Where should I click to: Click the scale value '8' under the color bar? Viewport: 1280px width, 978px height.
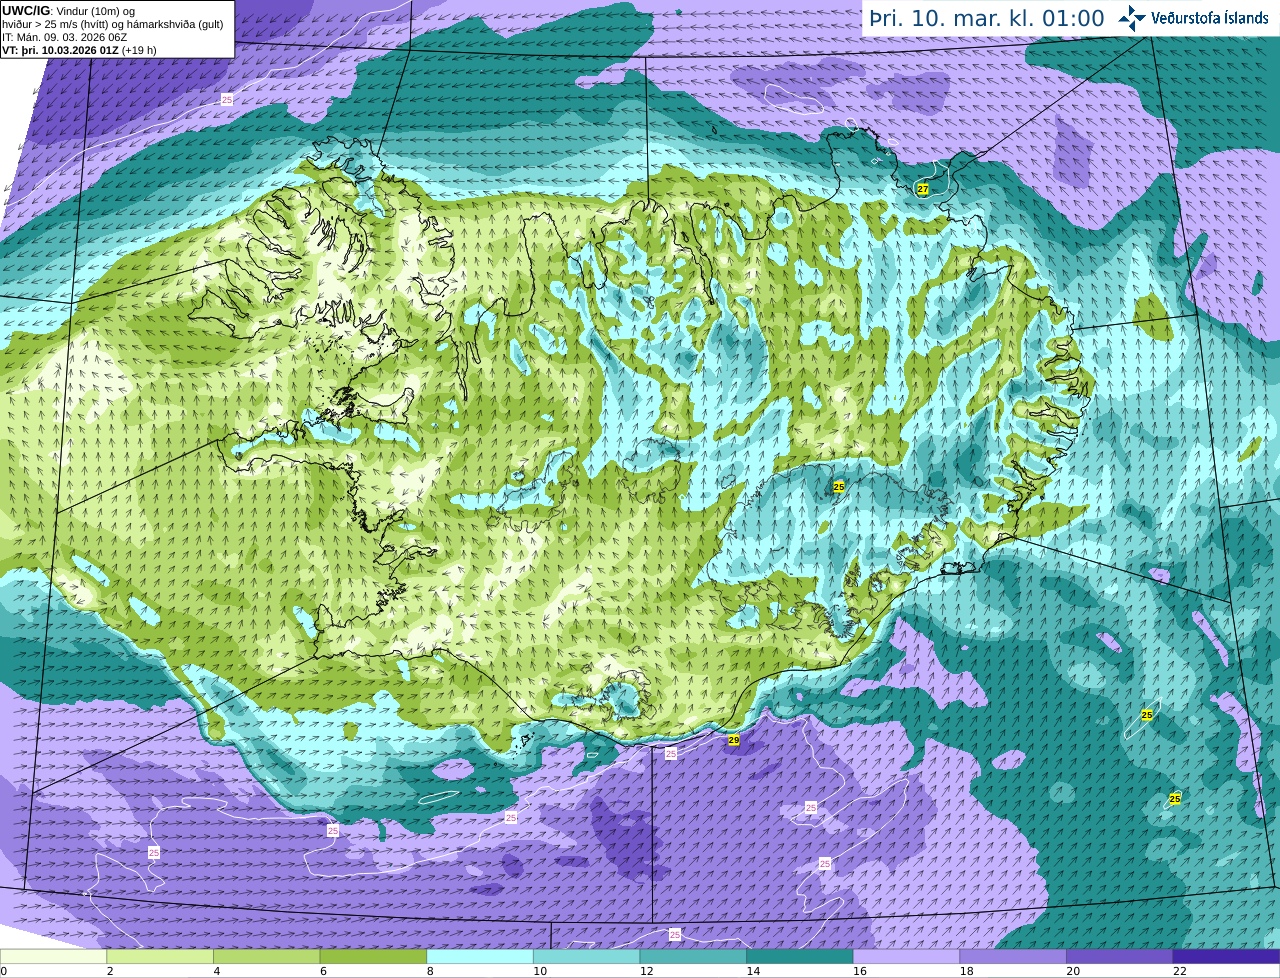click(x=430, y=971)
